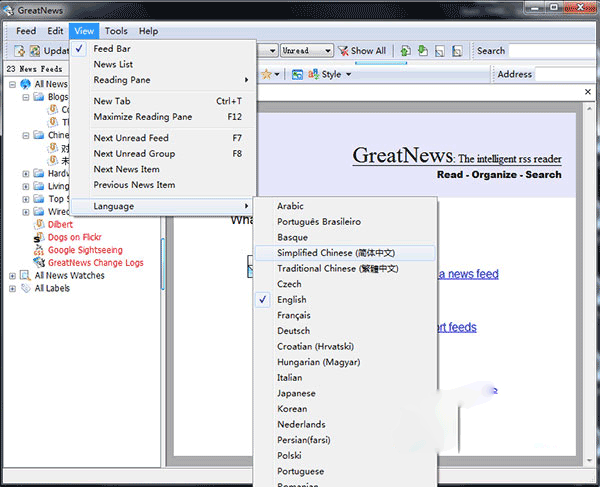600x487 pixels.
Task: Click the All Labels tag icon
Action: tap(25, 288)
